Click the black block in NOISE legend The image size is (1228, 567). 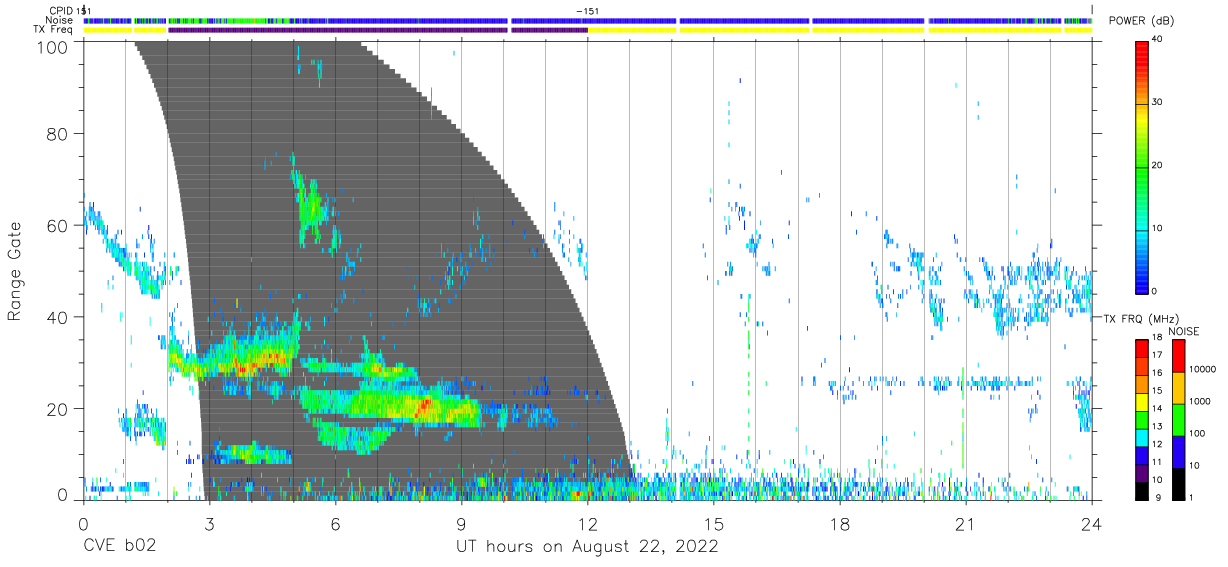pos(1178,483)
